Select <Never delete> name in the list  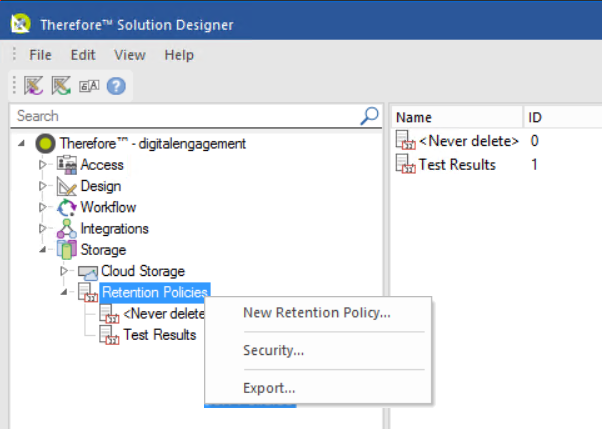point(469,141)
